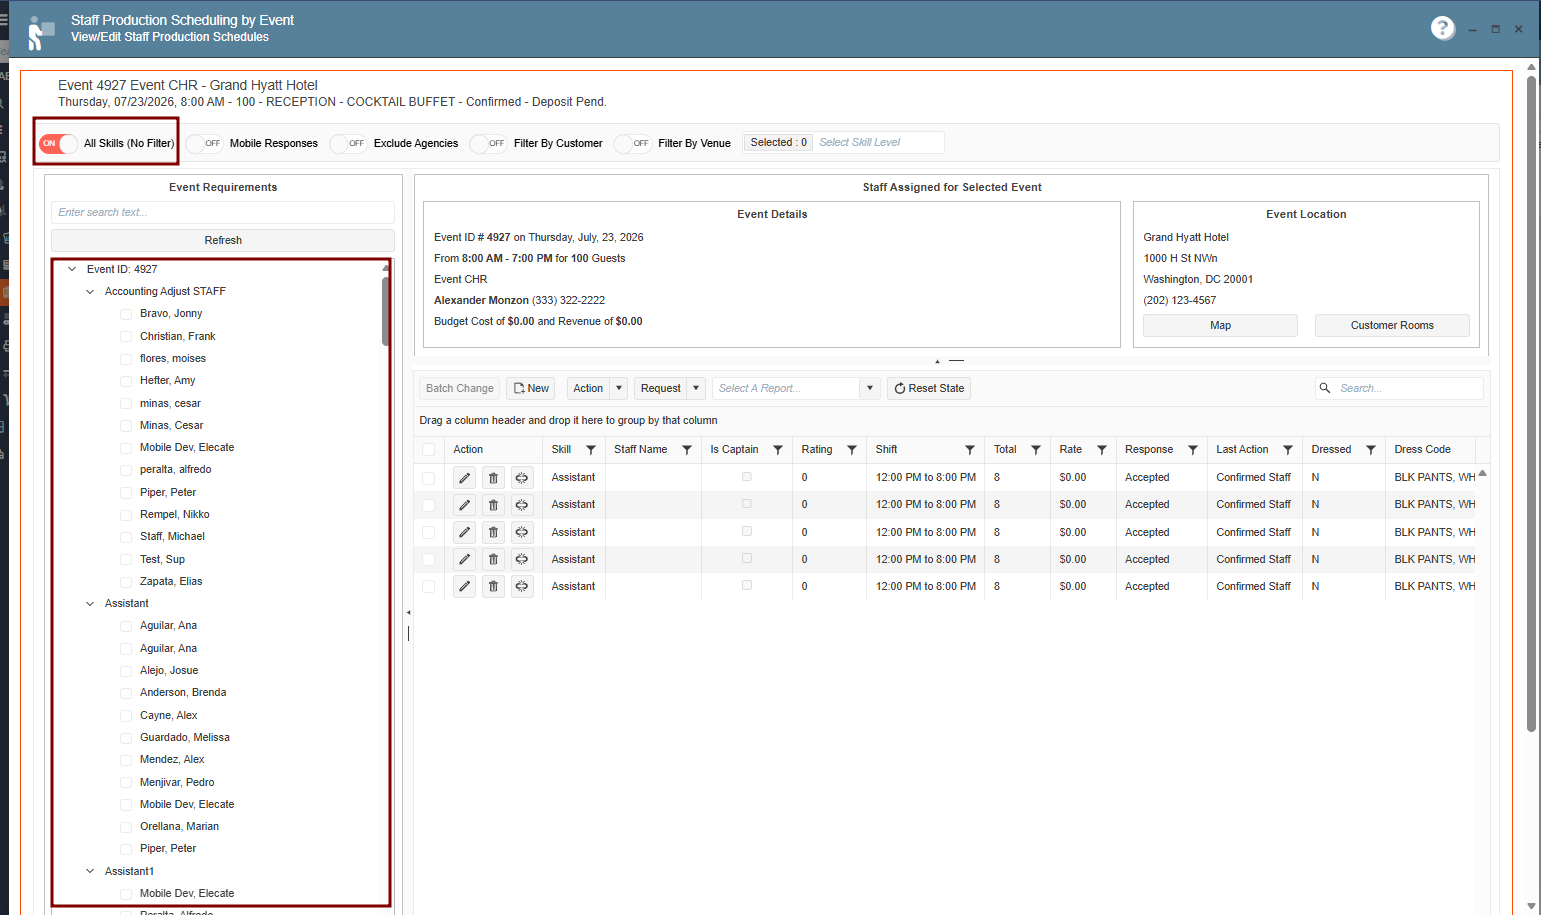Turn on the Exclude Agencies switch
1541x915 pixels.
349,143
